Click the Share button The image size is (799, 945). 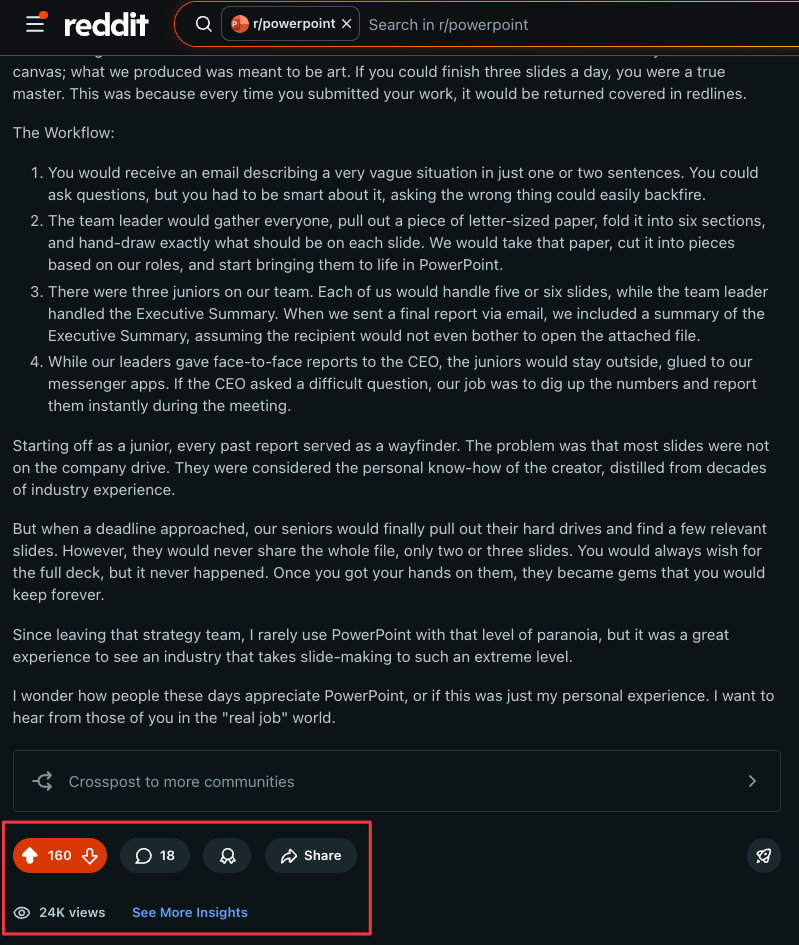311,855
